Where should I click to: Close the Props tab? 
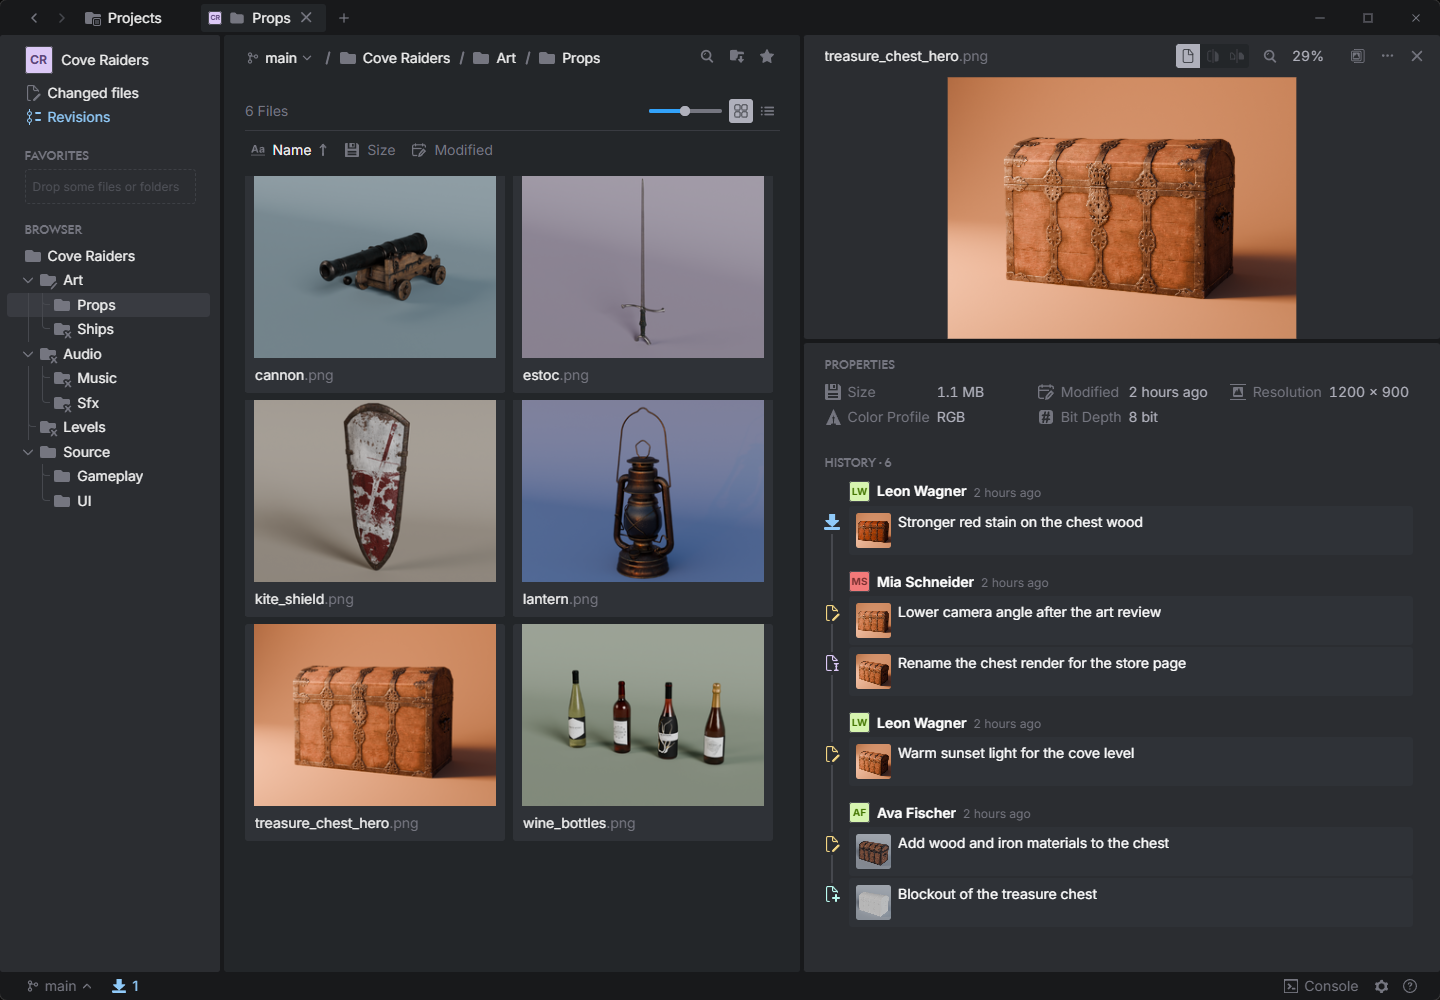[307, 18]
